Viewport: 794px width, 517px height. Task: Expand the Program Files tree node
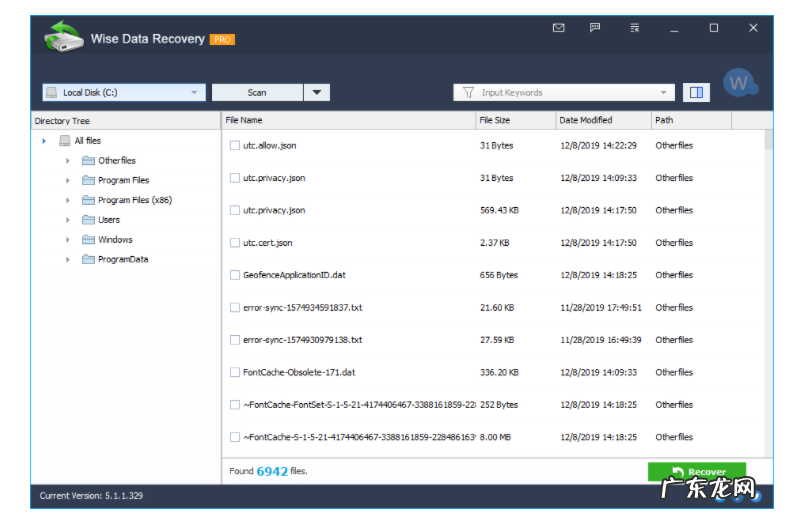point(68,181)
